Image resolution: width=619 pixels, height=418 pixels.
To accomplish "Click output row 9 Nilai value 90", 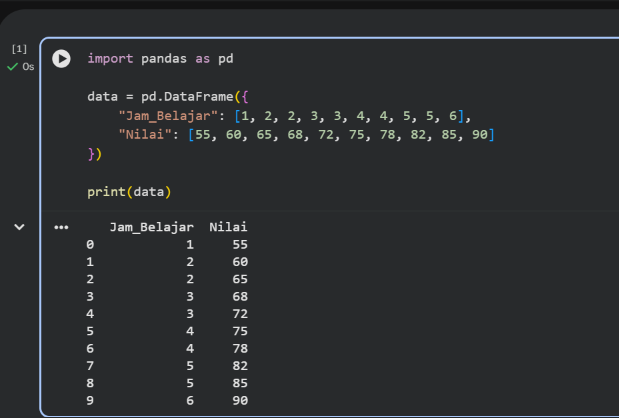I will [240, 401].
